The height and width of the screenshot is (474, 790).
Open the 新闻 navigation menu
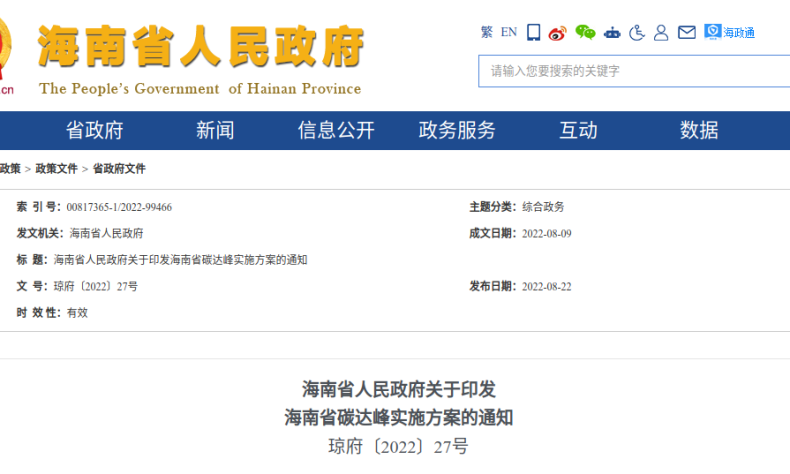215,130
